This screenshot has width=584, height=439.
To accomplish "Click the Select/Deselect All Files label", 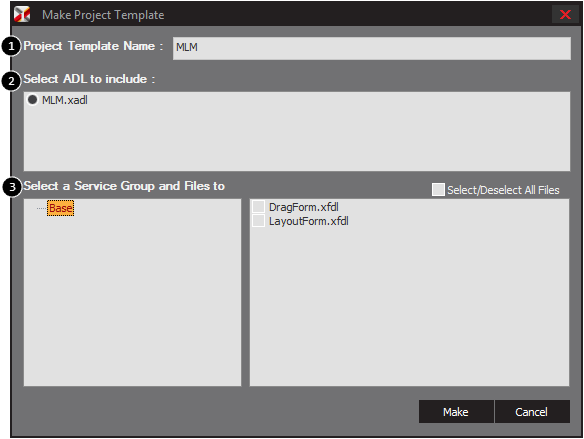I will tap(503, 190).
